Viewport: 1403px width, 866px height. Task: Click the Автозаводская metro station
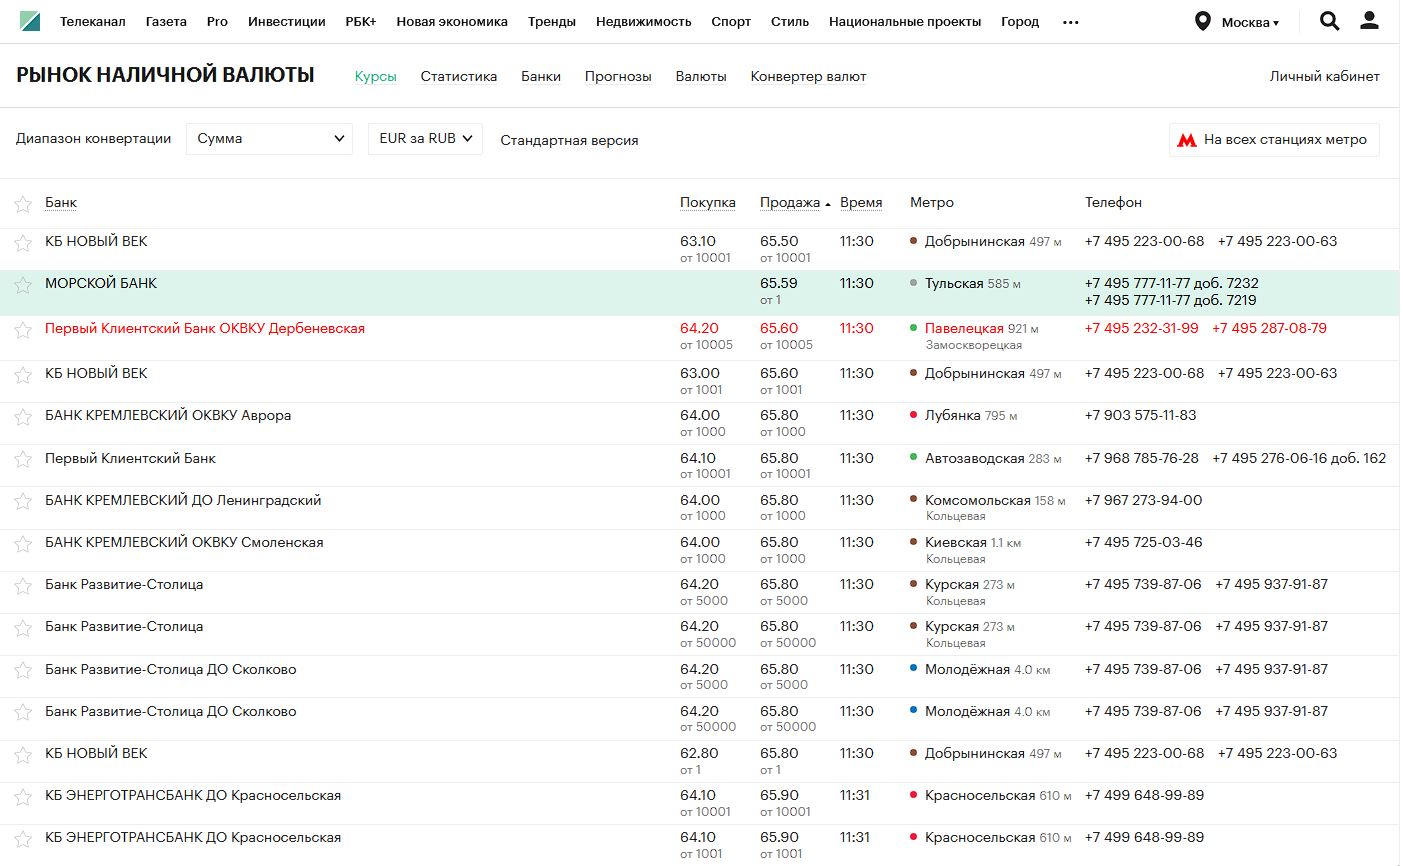(x=974, y=459)
